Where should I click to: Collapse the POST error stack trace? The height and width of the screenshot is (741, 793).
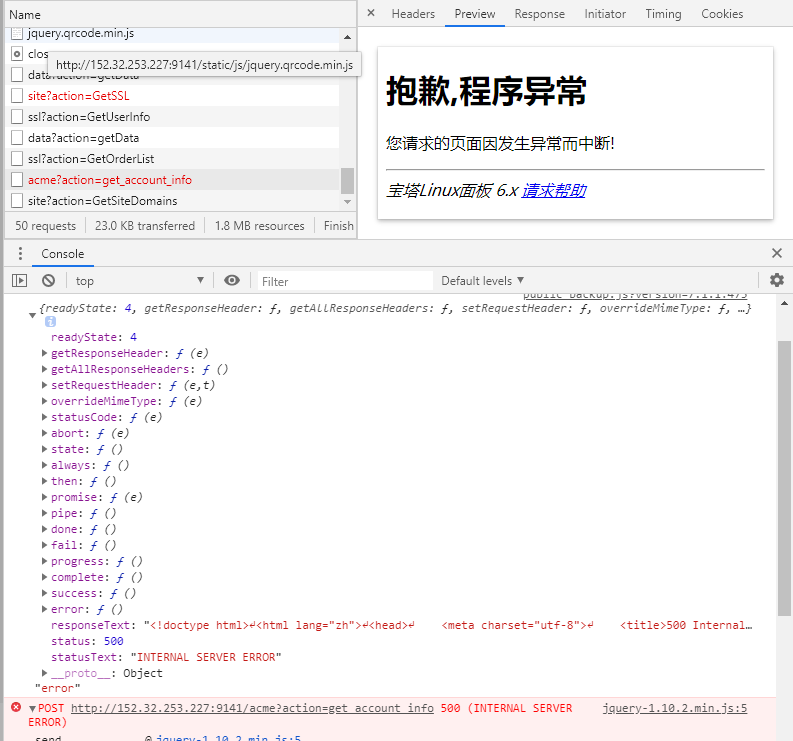[32, 709]
